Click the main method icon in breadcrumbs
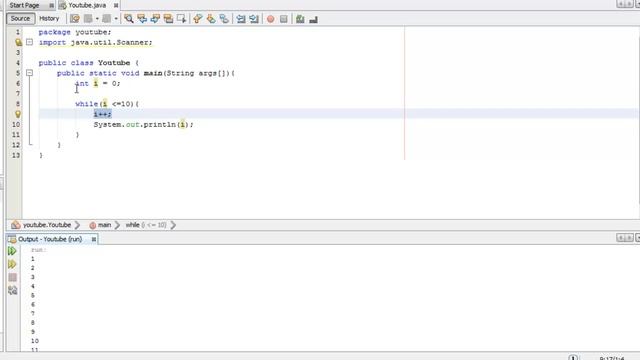The height and width of the screenshot is (360, 640). click(93, 225)
